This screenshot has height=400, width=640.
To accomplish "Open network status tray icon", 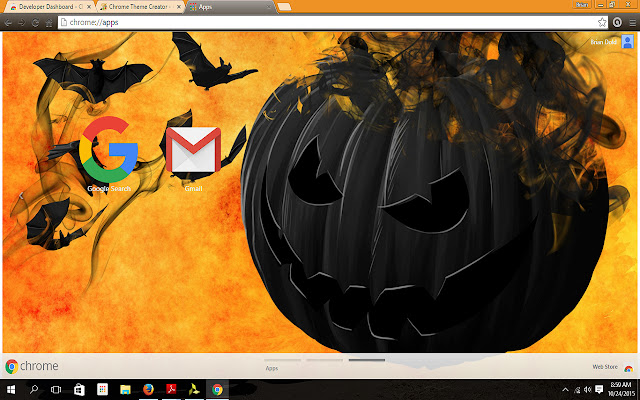I will coord(577,390).
